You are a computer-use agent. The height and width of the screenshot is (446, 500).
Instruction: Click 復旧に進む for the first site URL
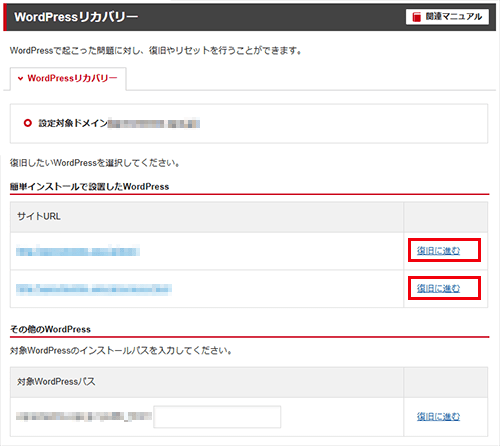438,250
